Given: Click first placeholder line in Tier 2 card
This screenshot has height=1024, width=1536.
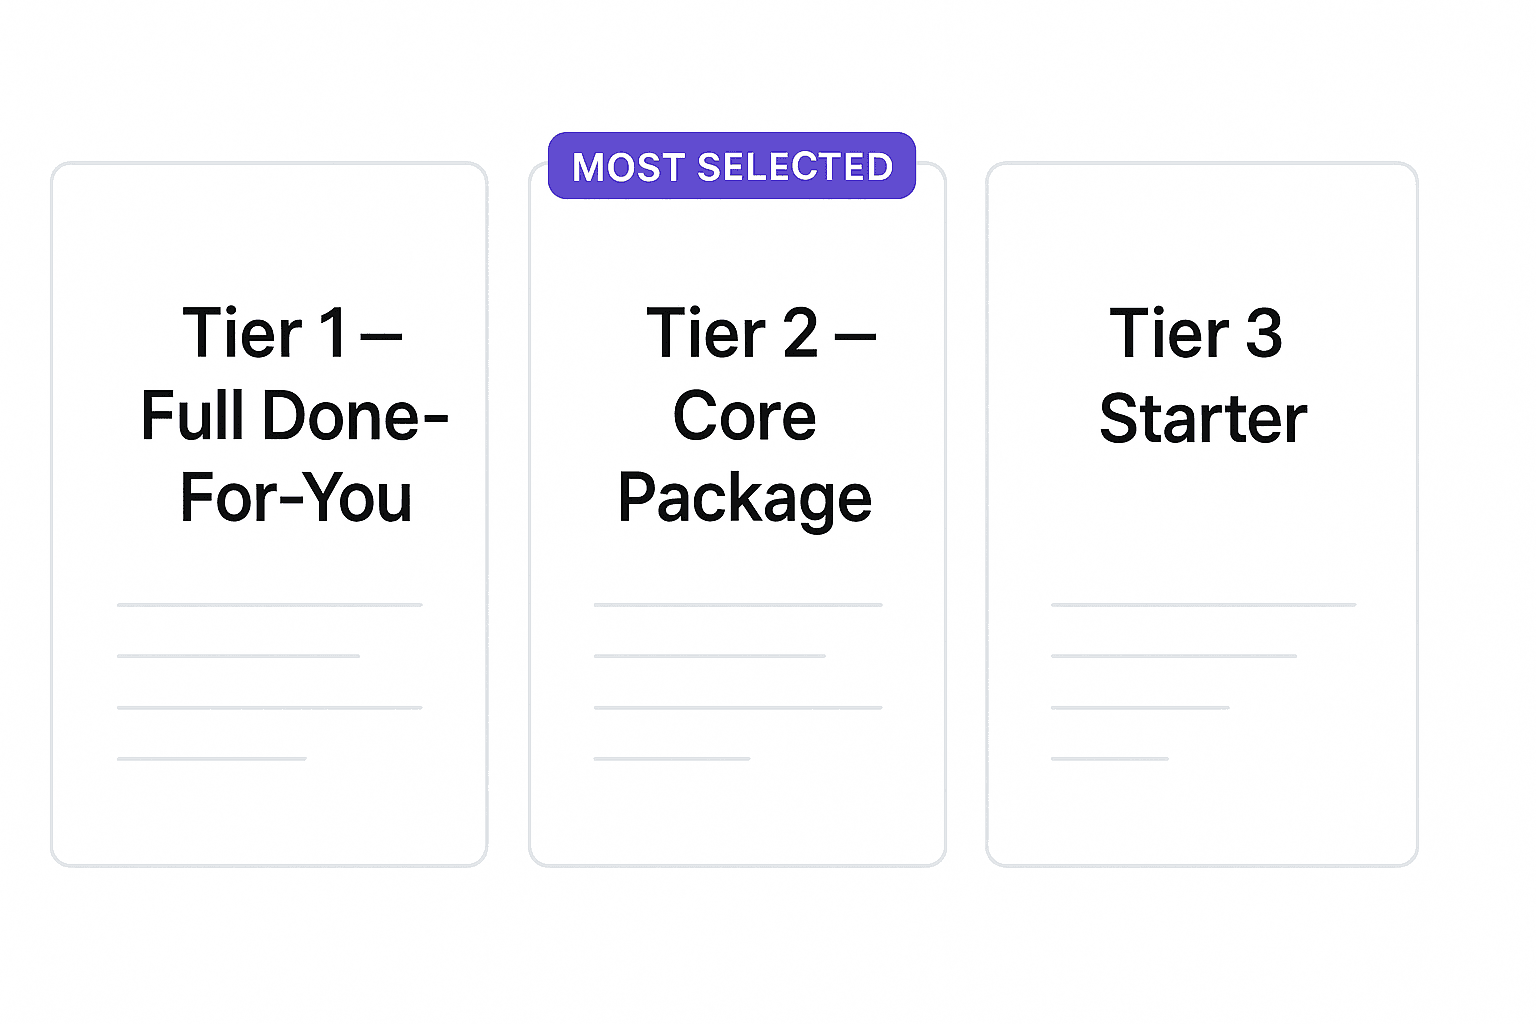Looking at the screenshot, I should click(738, 605).
